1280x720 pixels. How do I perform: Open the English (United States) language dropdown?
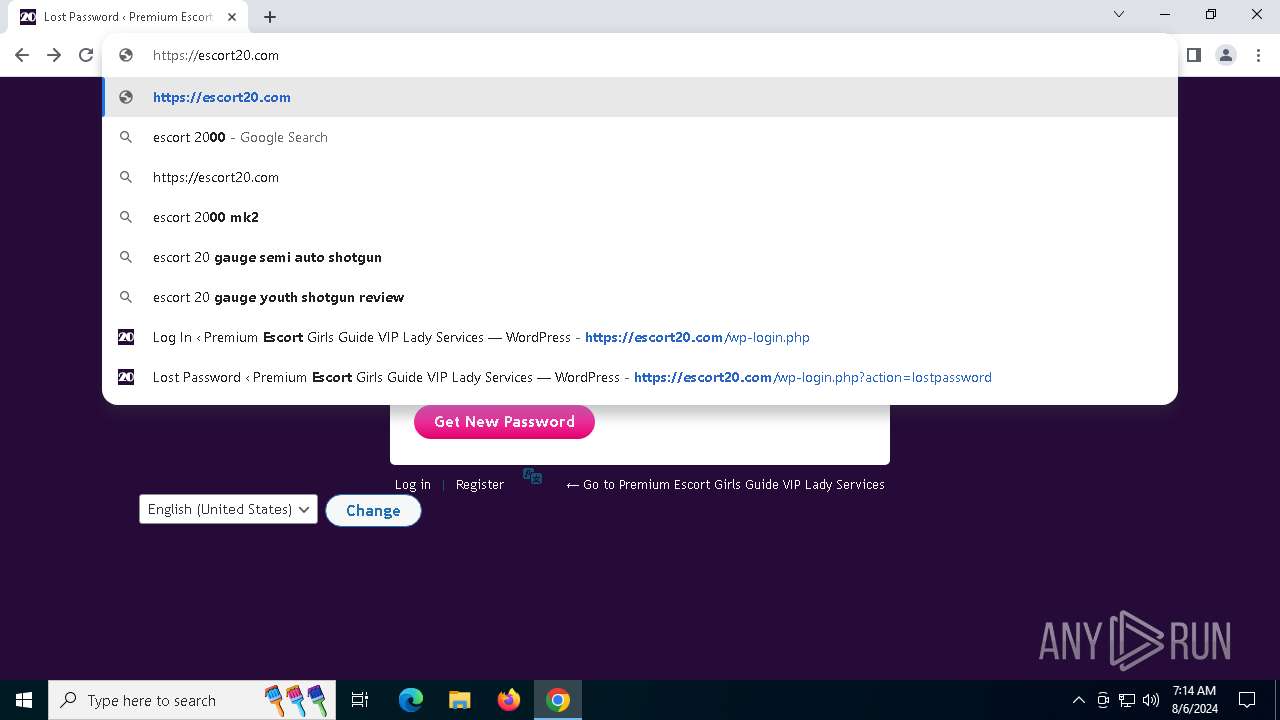tap(228, 509)
